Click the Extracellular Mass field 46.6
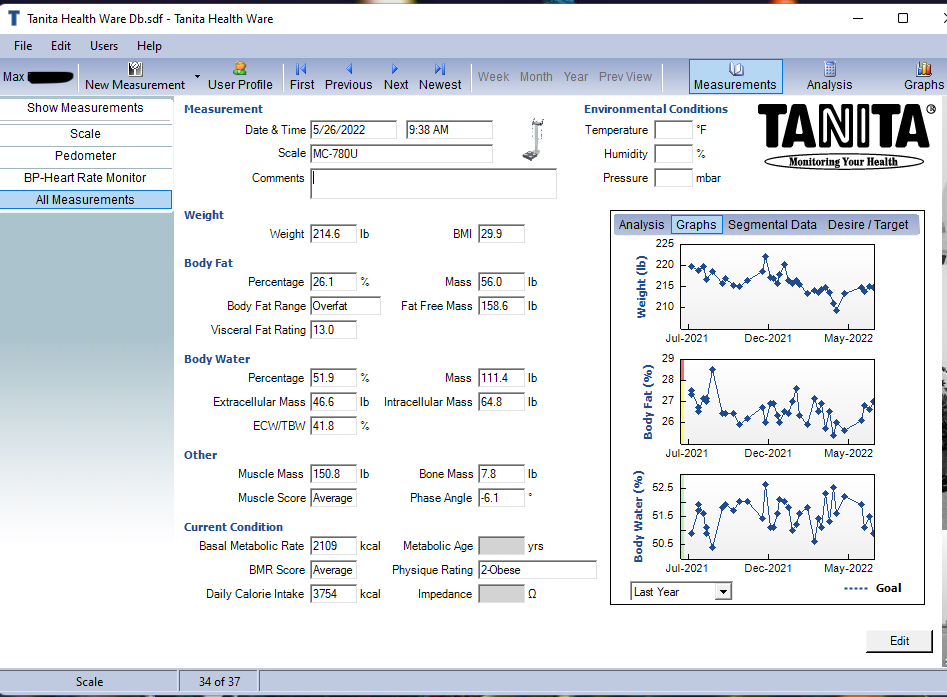 tap(333, 402)
